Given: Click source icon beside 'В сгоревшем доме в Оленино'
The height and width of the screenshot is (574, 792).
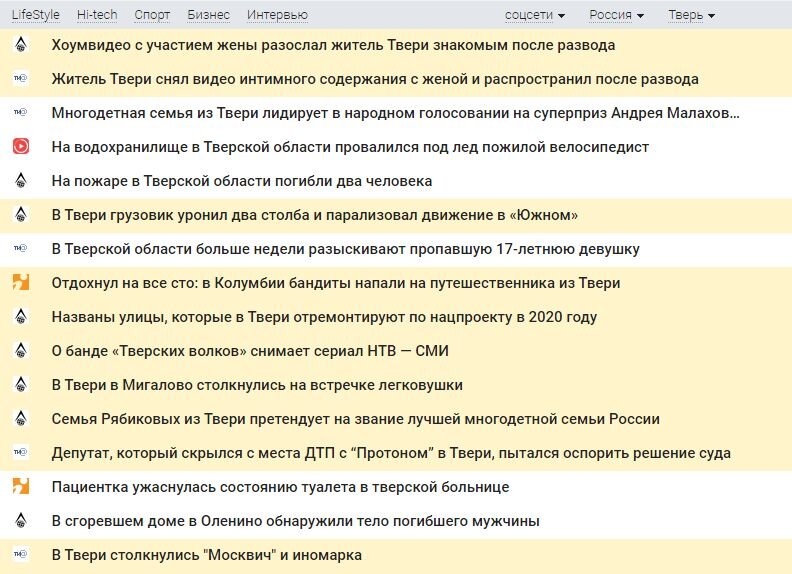Looking at the screenshot, I should click(21, 520).
